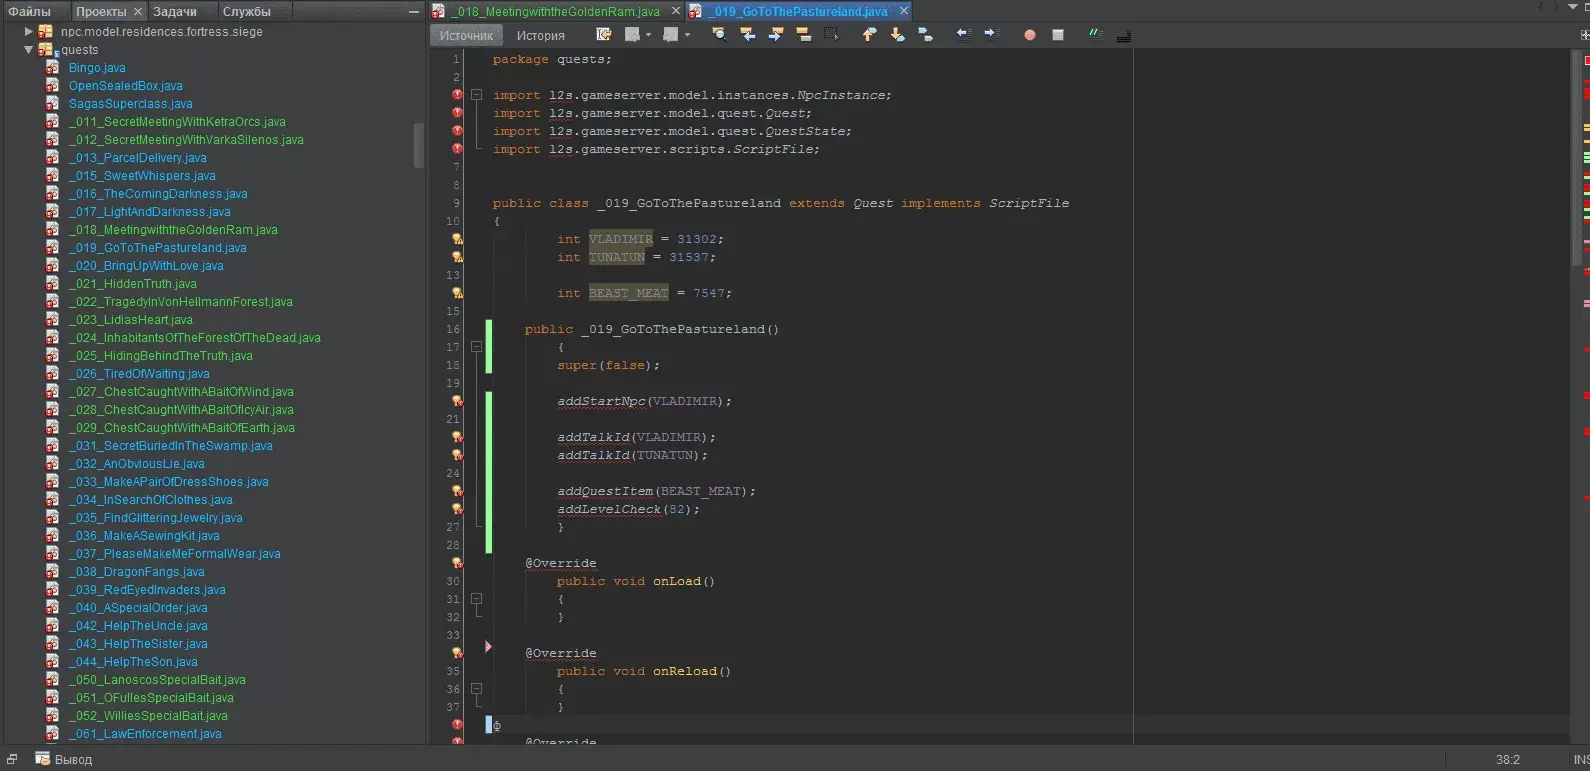The width and height of the screenshot is (1590, 771).
Task: Click the Back navigation arrow icon
Action: click(x=631, y=35)
